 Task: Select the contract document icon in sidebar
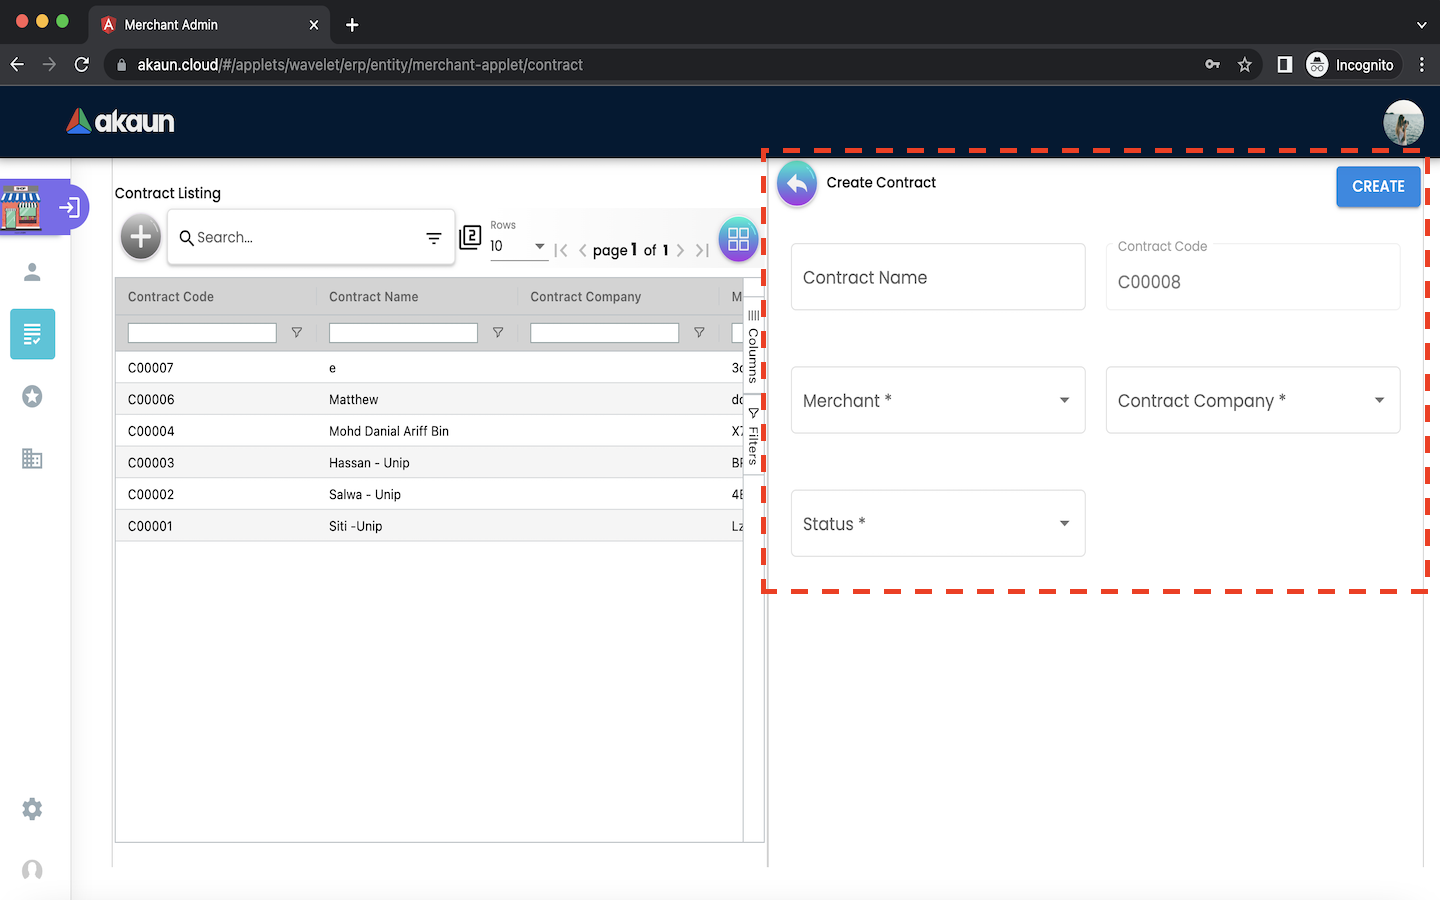(x=32, y=334)
